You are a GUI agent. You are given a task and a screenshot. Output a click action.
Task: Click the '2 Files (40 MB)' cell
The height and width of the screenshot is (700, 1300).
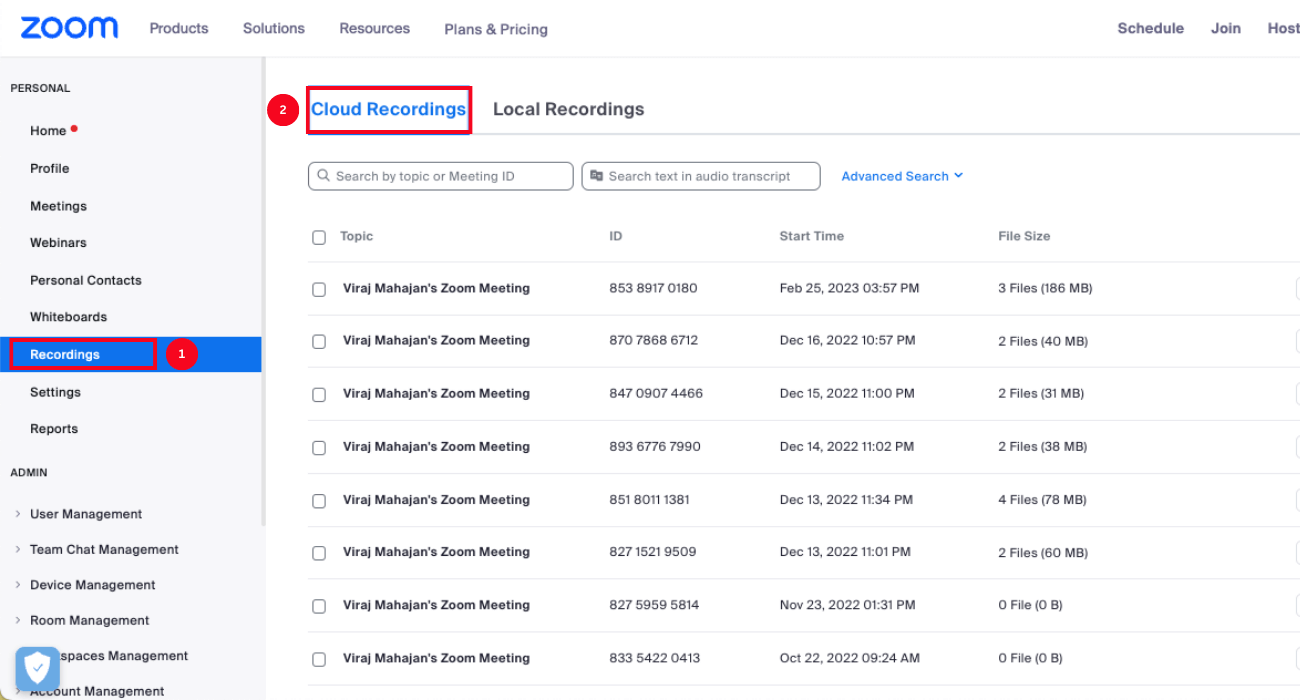[1043, 341]
